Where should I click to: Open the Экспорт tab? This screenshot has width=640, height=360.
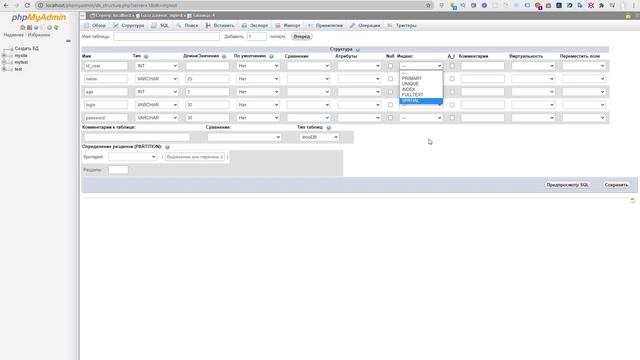click(x=255, y=25)
